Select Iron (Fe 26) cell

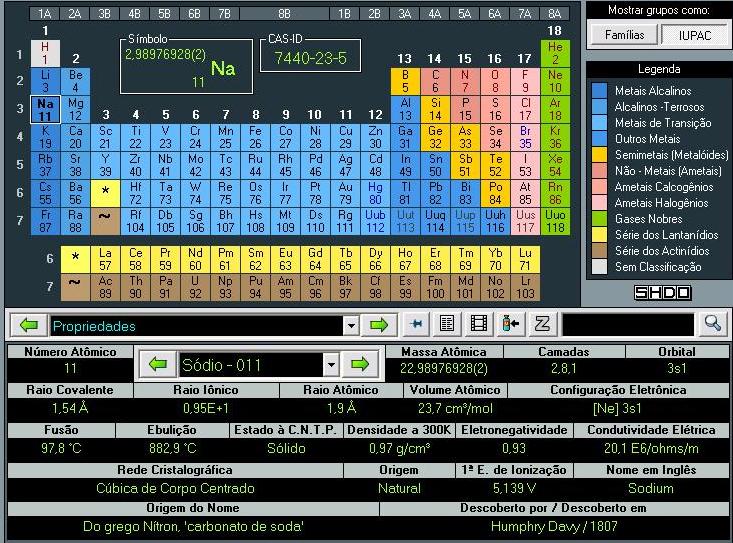coord(255,137)
